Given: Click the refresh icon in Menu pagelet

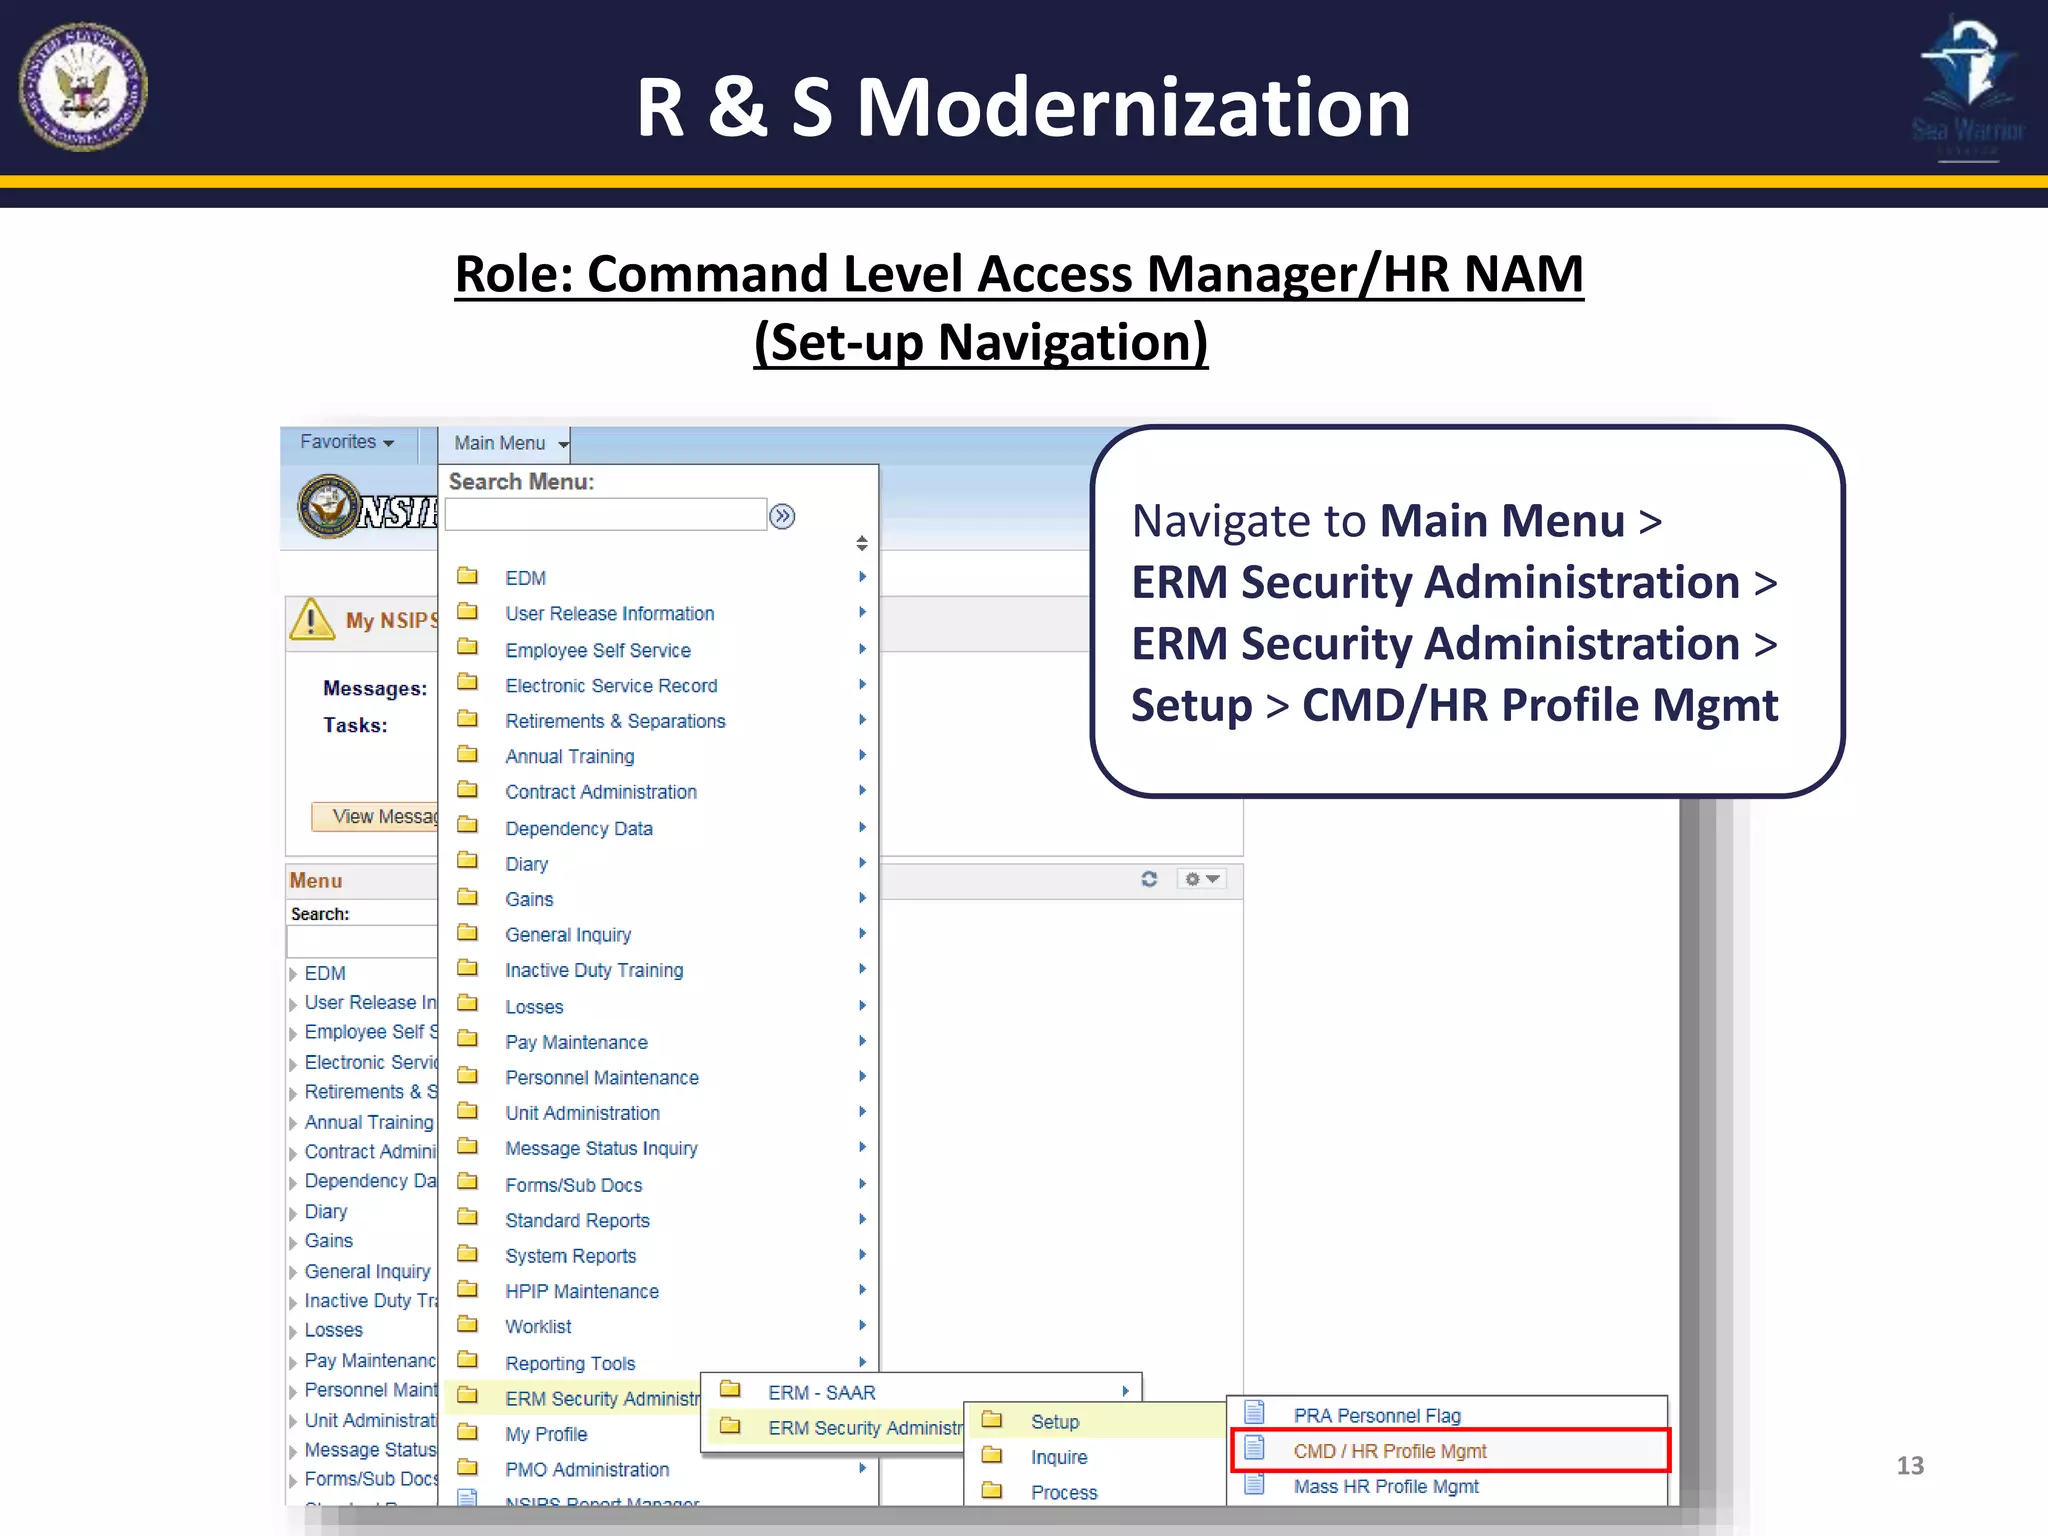Looking at the screenshot, I should (1149, 879).
